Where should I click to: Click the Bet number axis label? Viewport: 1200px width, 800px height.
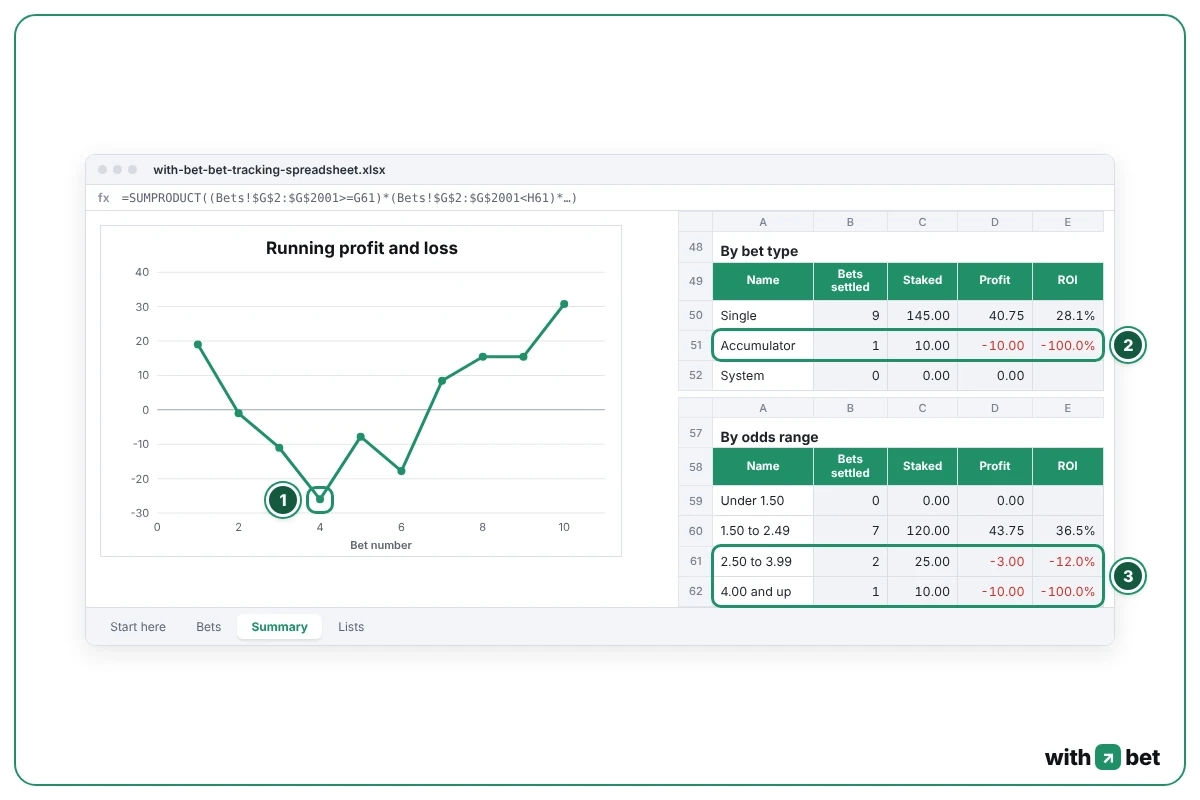click(380, 545)
